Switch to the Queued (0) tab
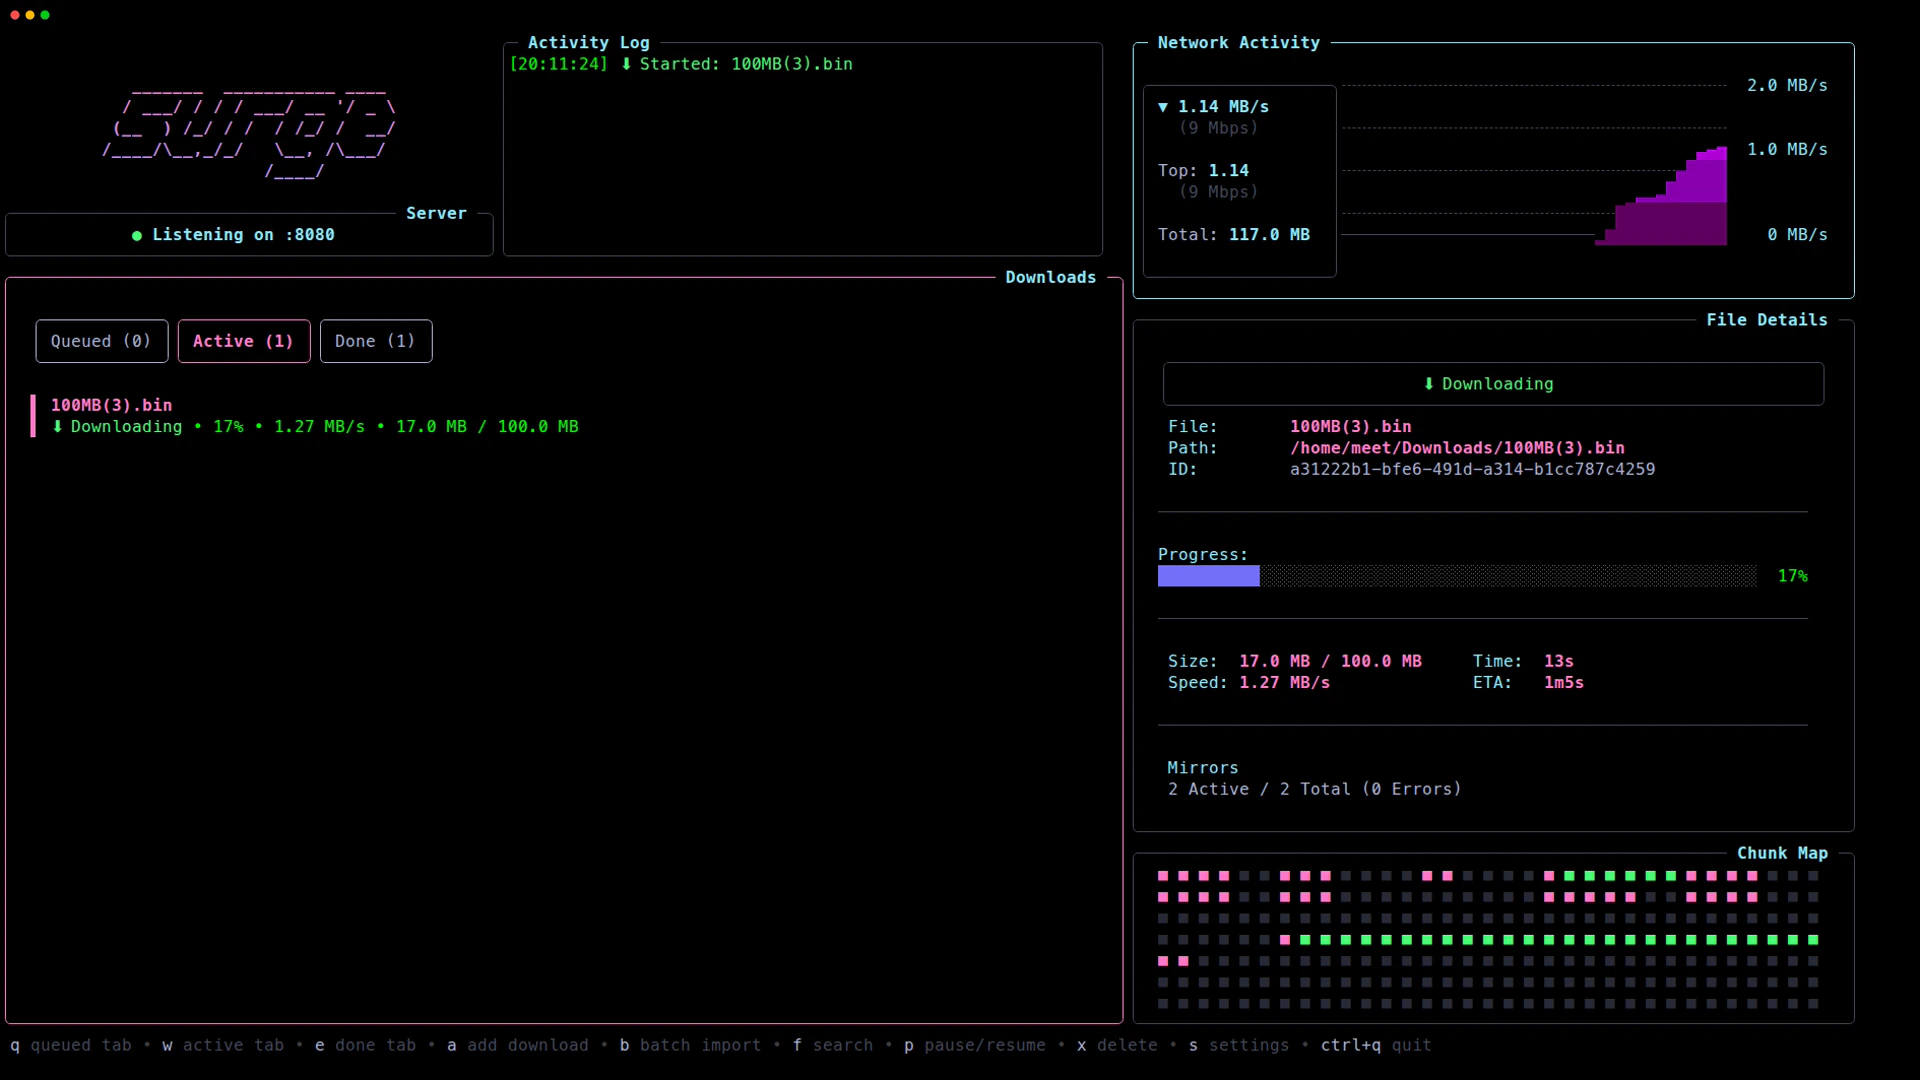Viewport: 1920px width, 1080px height. [101, 341]
